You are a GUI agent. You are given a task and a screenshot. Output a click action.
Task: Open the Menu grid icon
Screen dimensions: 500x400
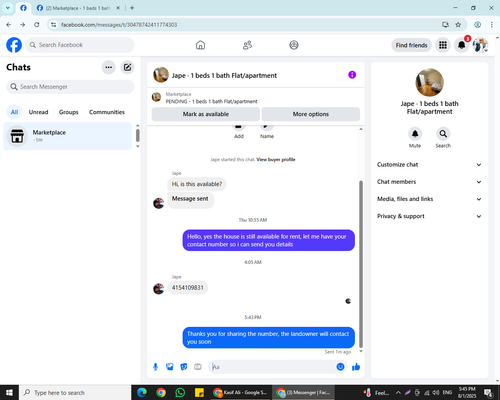pos(443,45)
